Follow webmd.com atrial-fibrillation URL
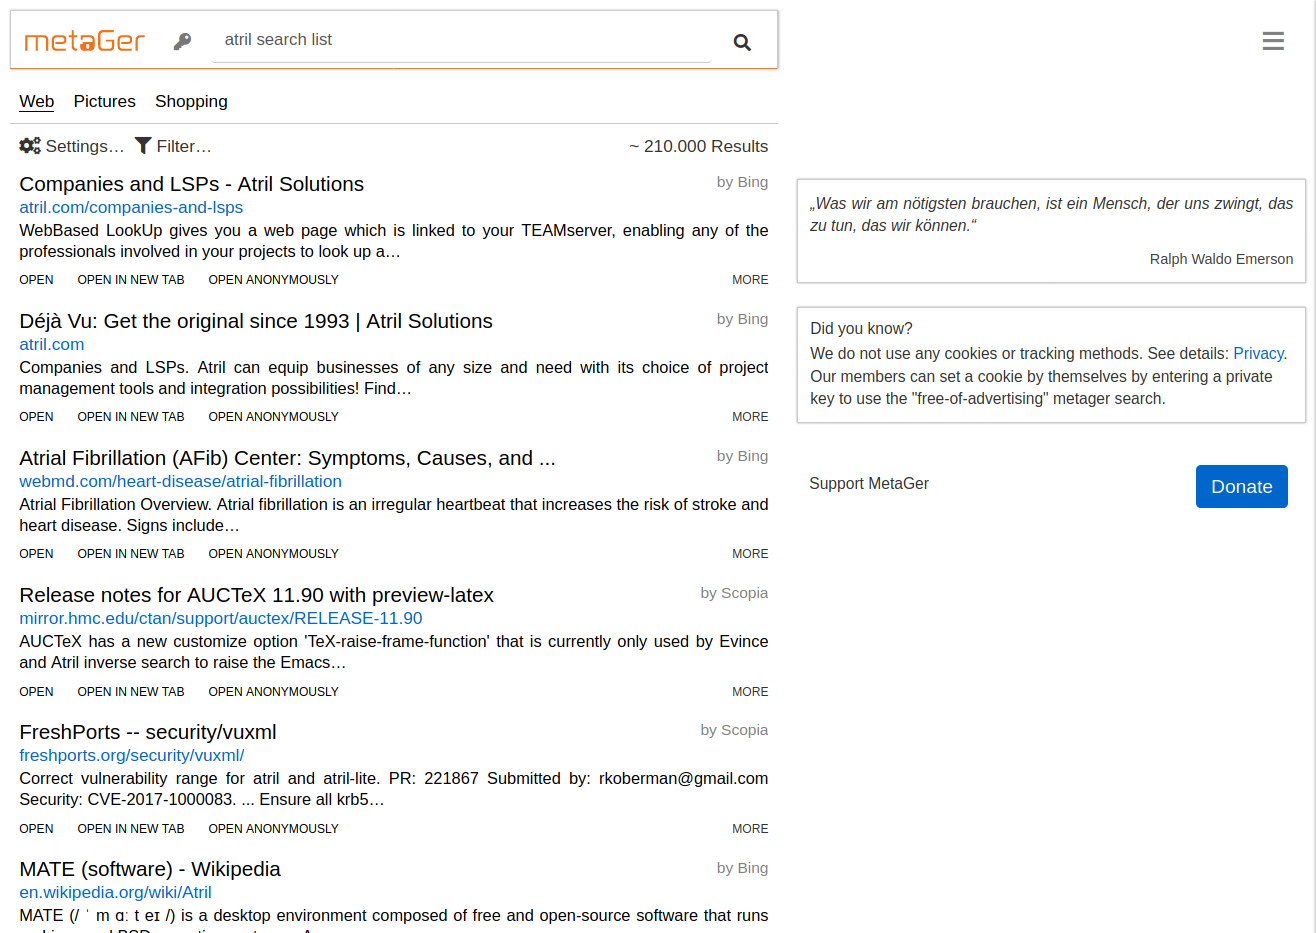 pyautogui.click(x=181, y=481)
